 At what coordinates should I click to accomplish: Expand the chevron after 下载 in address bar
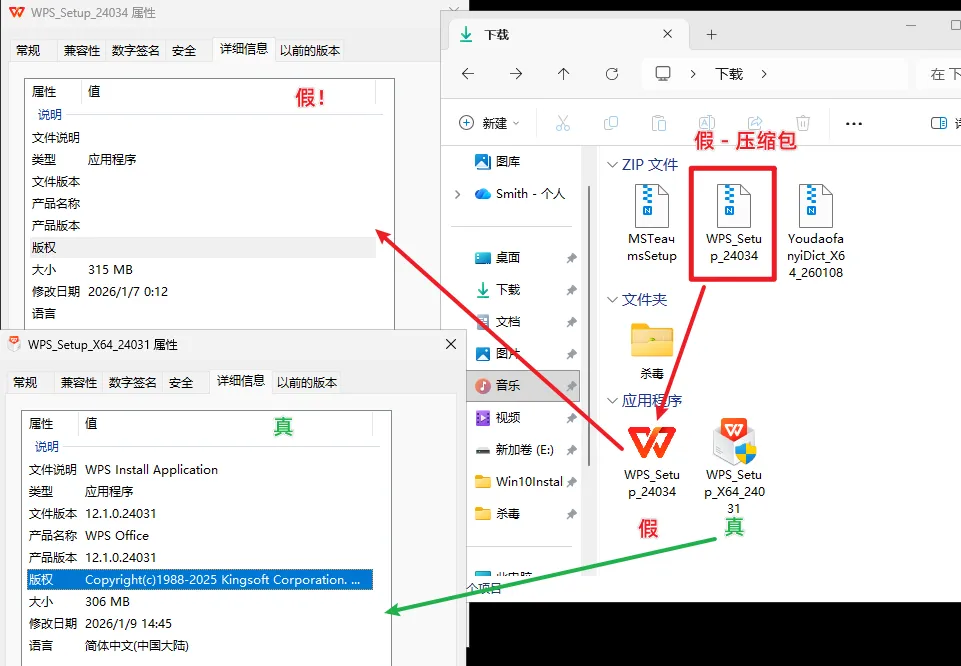click(764, 74)
